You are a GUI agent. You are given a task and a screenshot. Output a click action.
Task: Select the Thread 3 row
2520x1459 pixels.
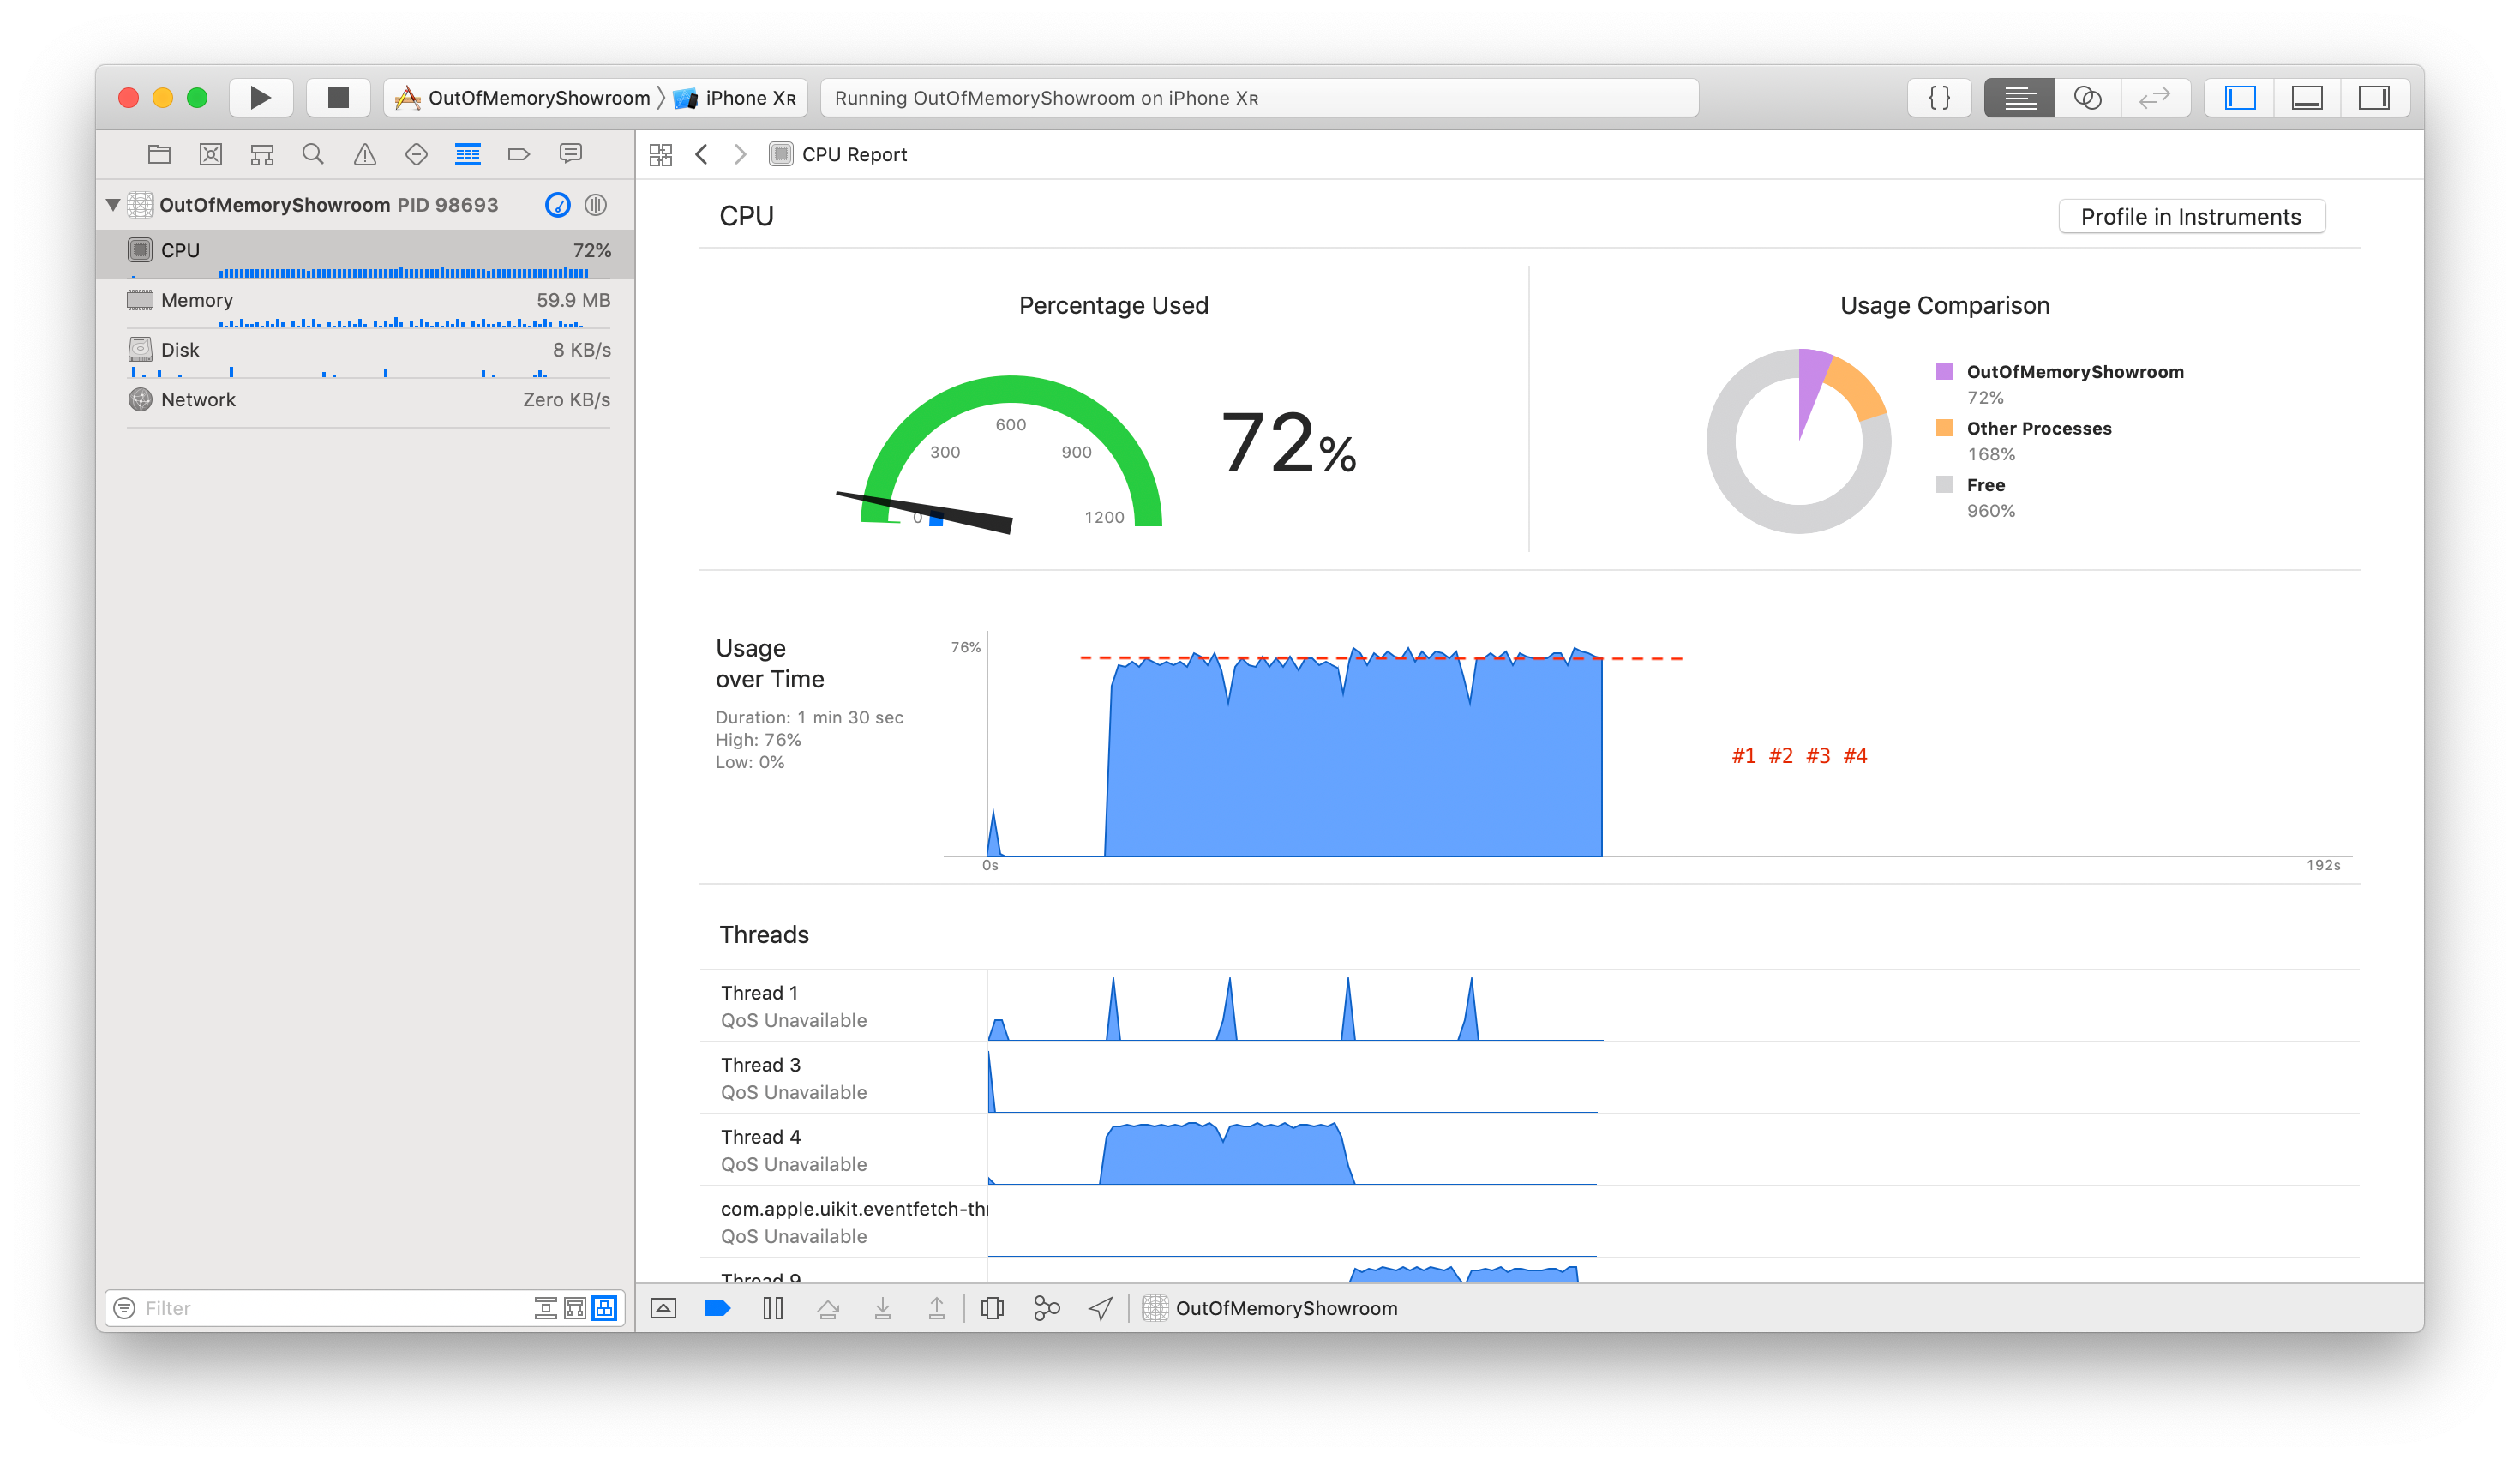click(x=1529, y=1078)
